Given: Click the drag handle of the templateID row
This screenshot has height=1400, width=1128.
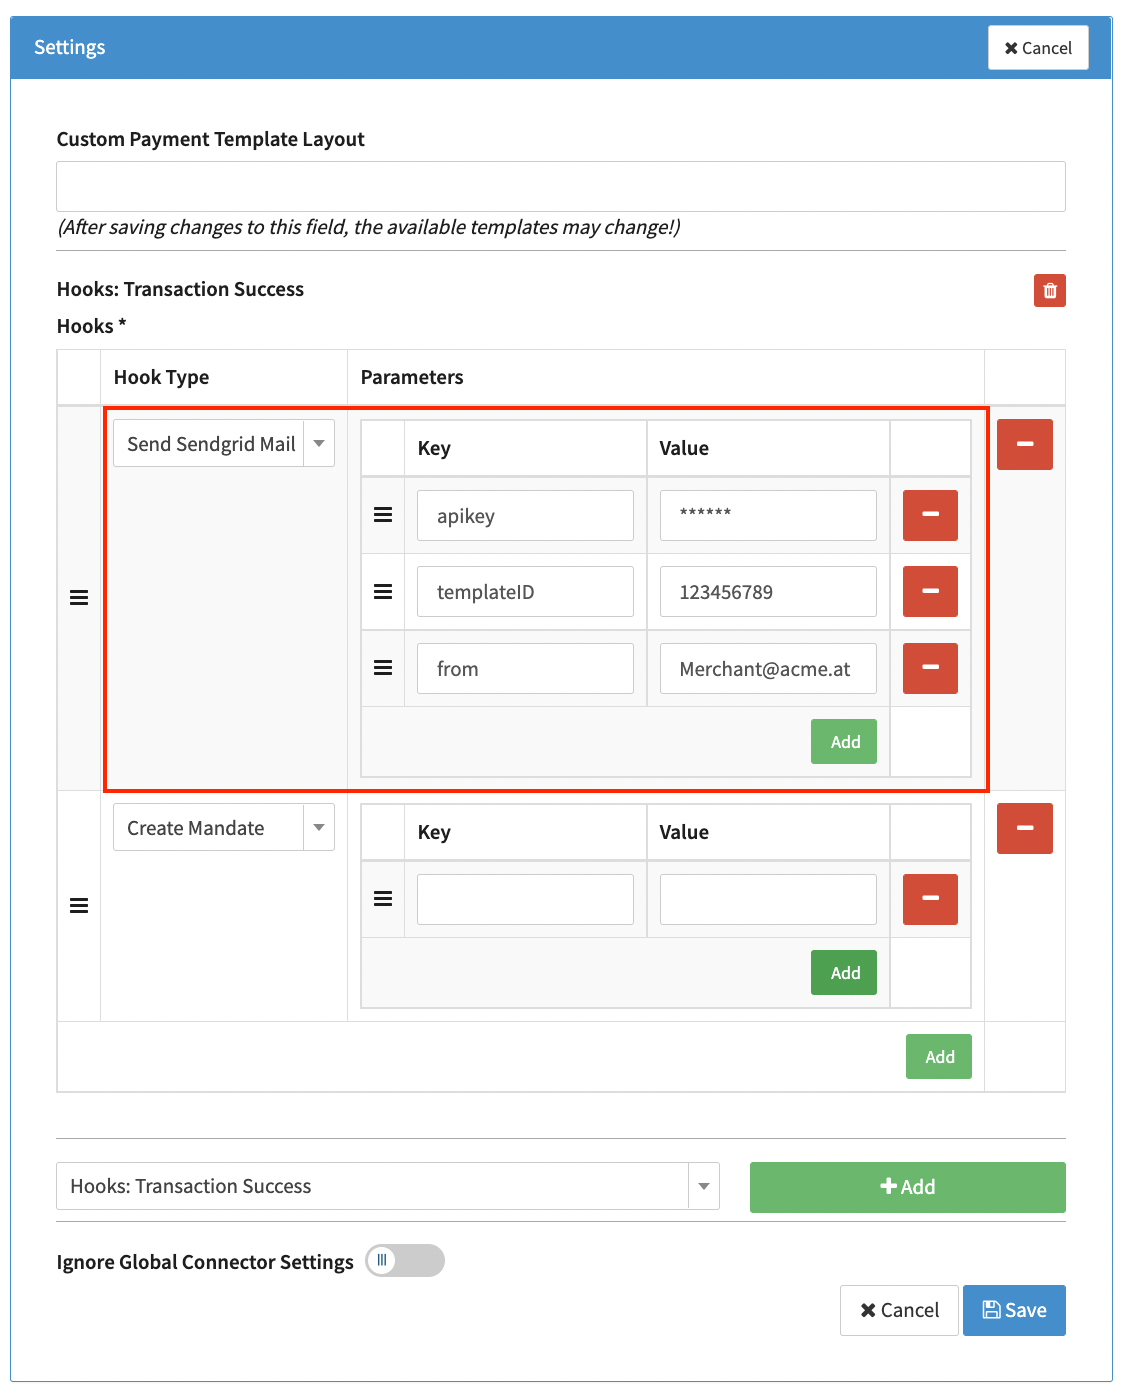Looking at the screenshot, I should pyautogui.click(x=383, y=592).
